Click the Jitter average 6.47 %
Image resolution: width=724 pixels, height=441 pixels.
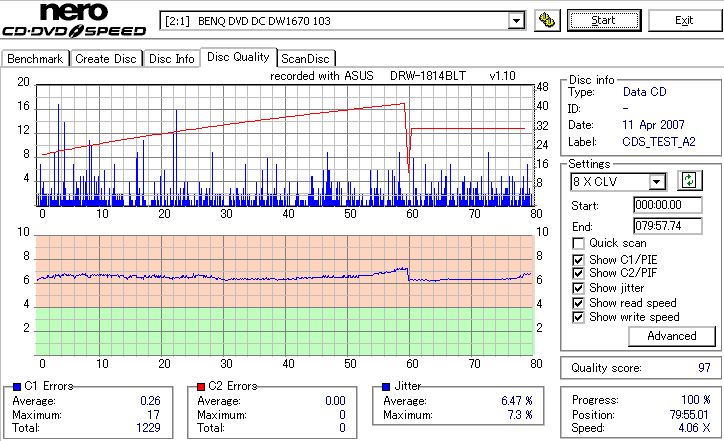(x=517, y=401)
